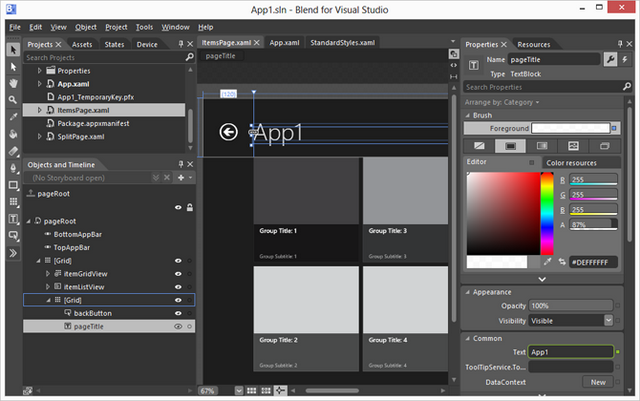Click the Name field showing pageTitle
This screenshot has height=401, width=640.
(554, 60)
